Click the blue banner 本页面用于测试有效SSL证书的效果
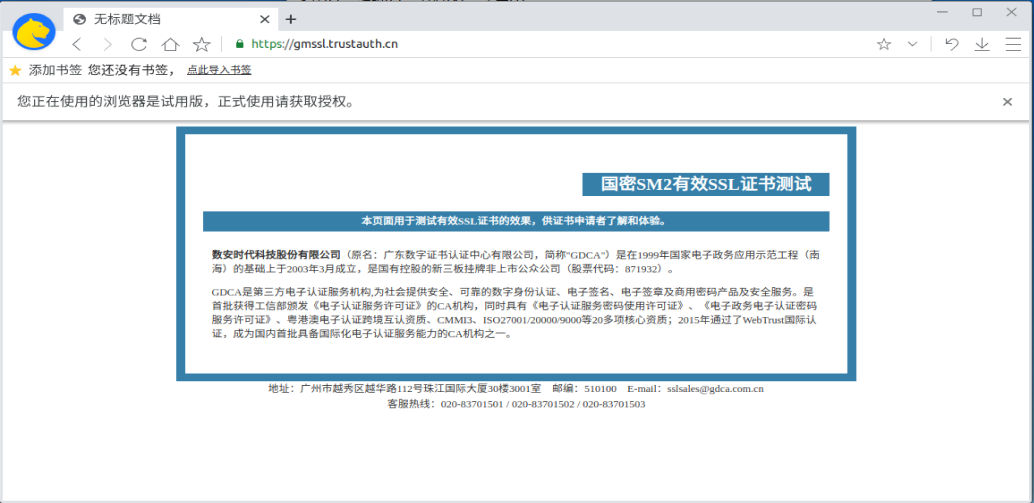 pos(516,221)
